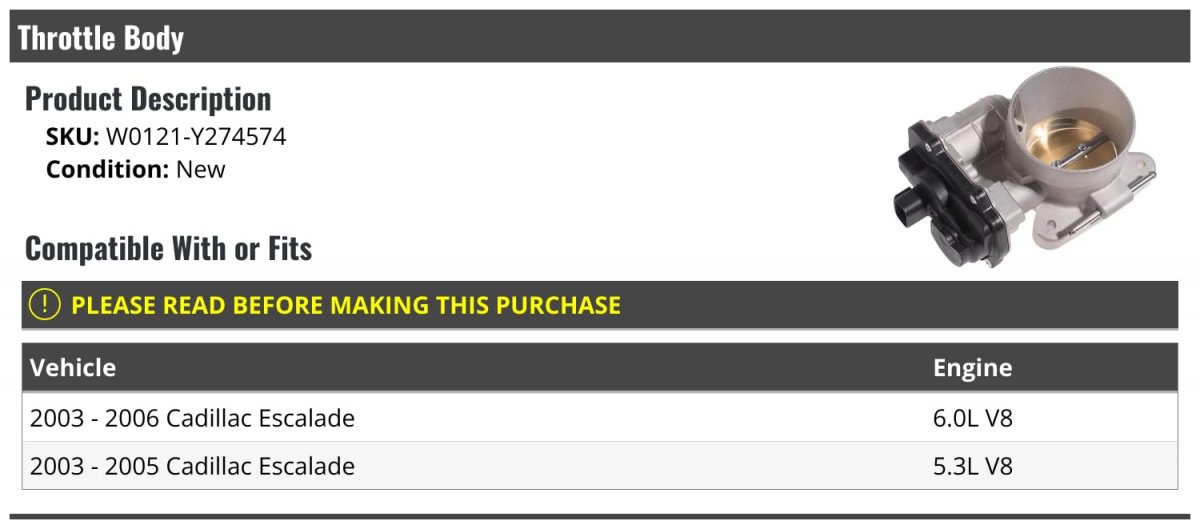Click the "SKU:" label
The image size is (1200, 529).
point(72,136)
